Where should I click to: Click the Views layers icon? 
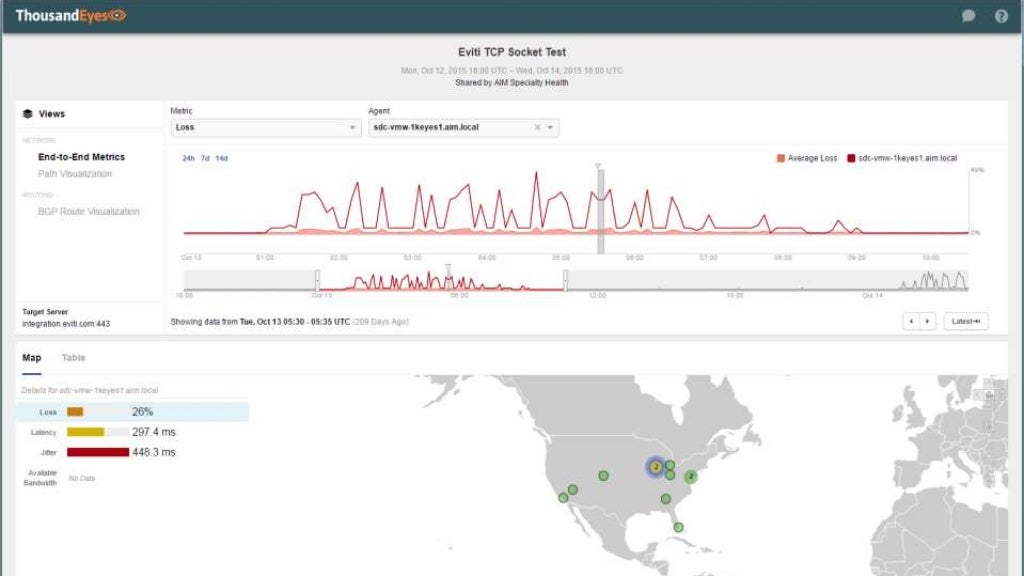tap(27, 114)
